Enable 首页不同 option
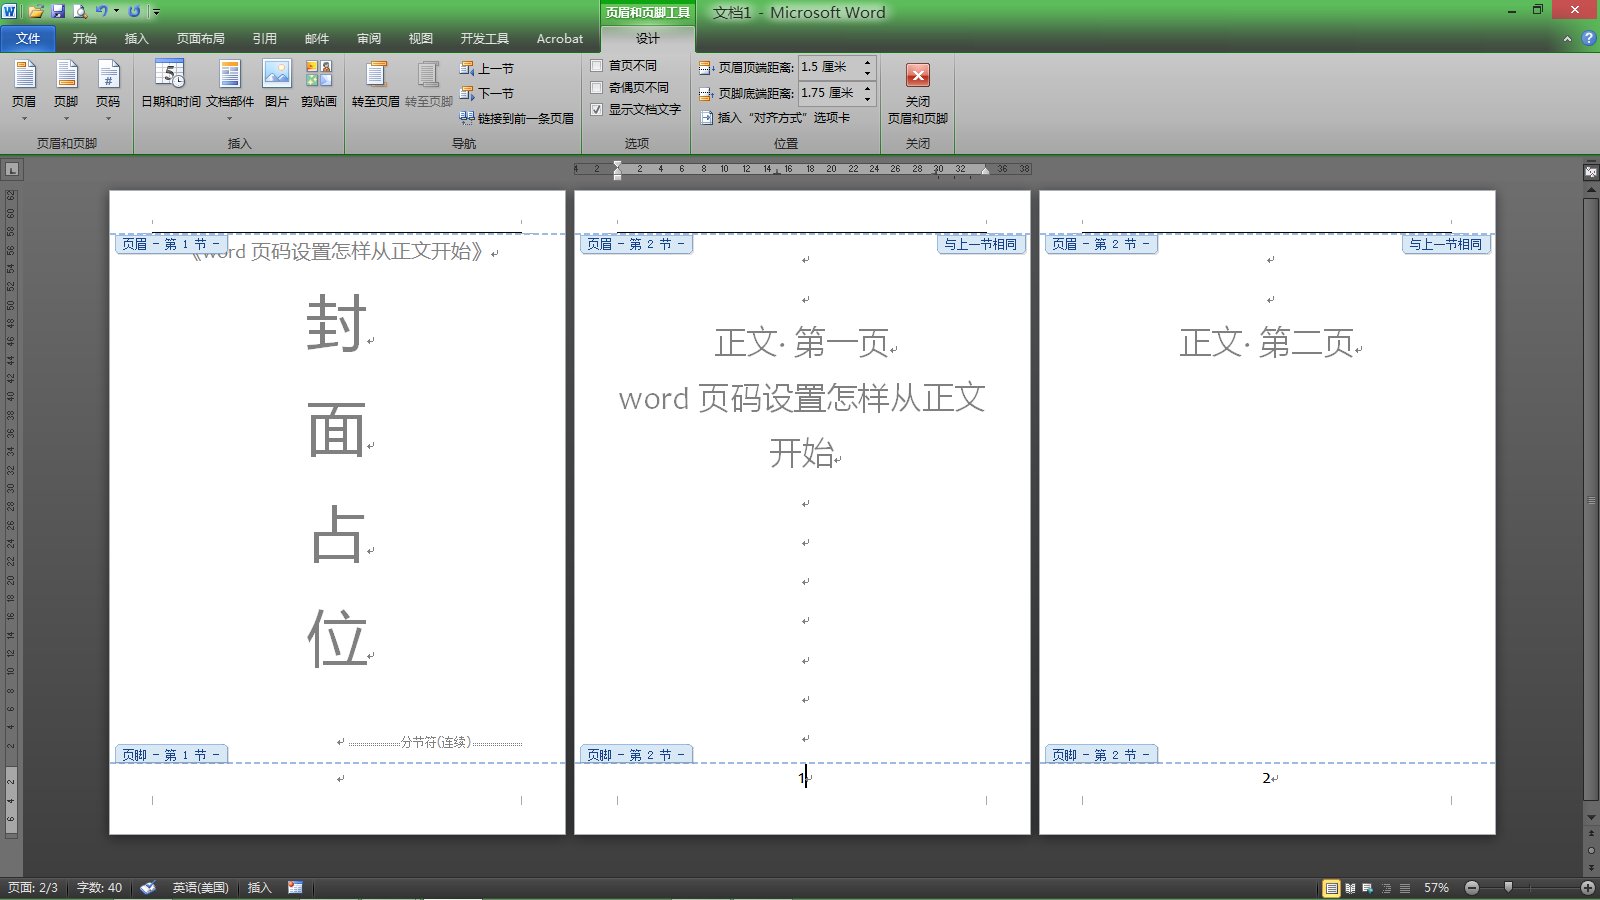 tap(596, 64)
